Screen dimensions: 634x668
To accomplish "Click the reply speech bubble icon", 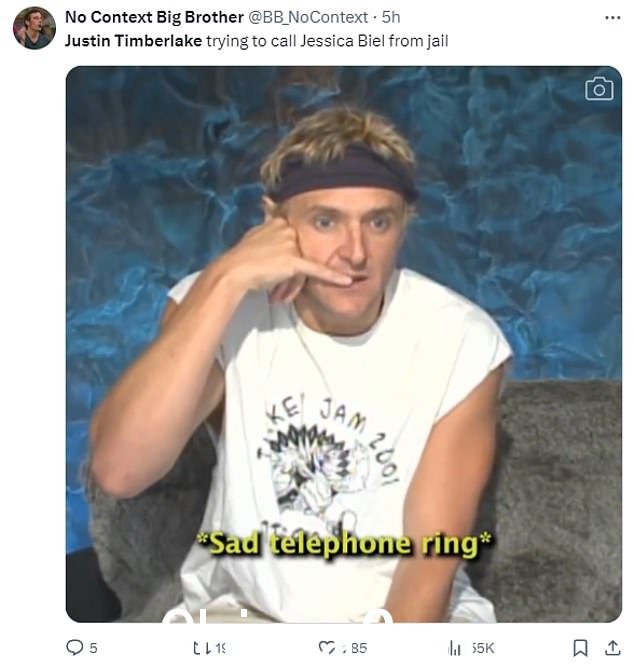I will coord(75,647).
